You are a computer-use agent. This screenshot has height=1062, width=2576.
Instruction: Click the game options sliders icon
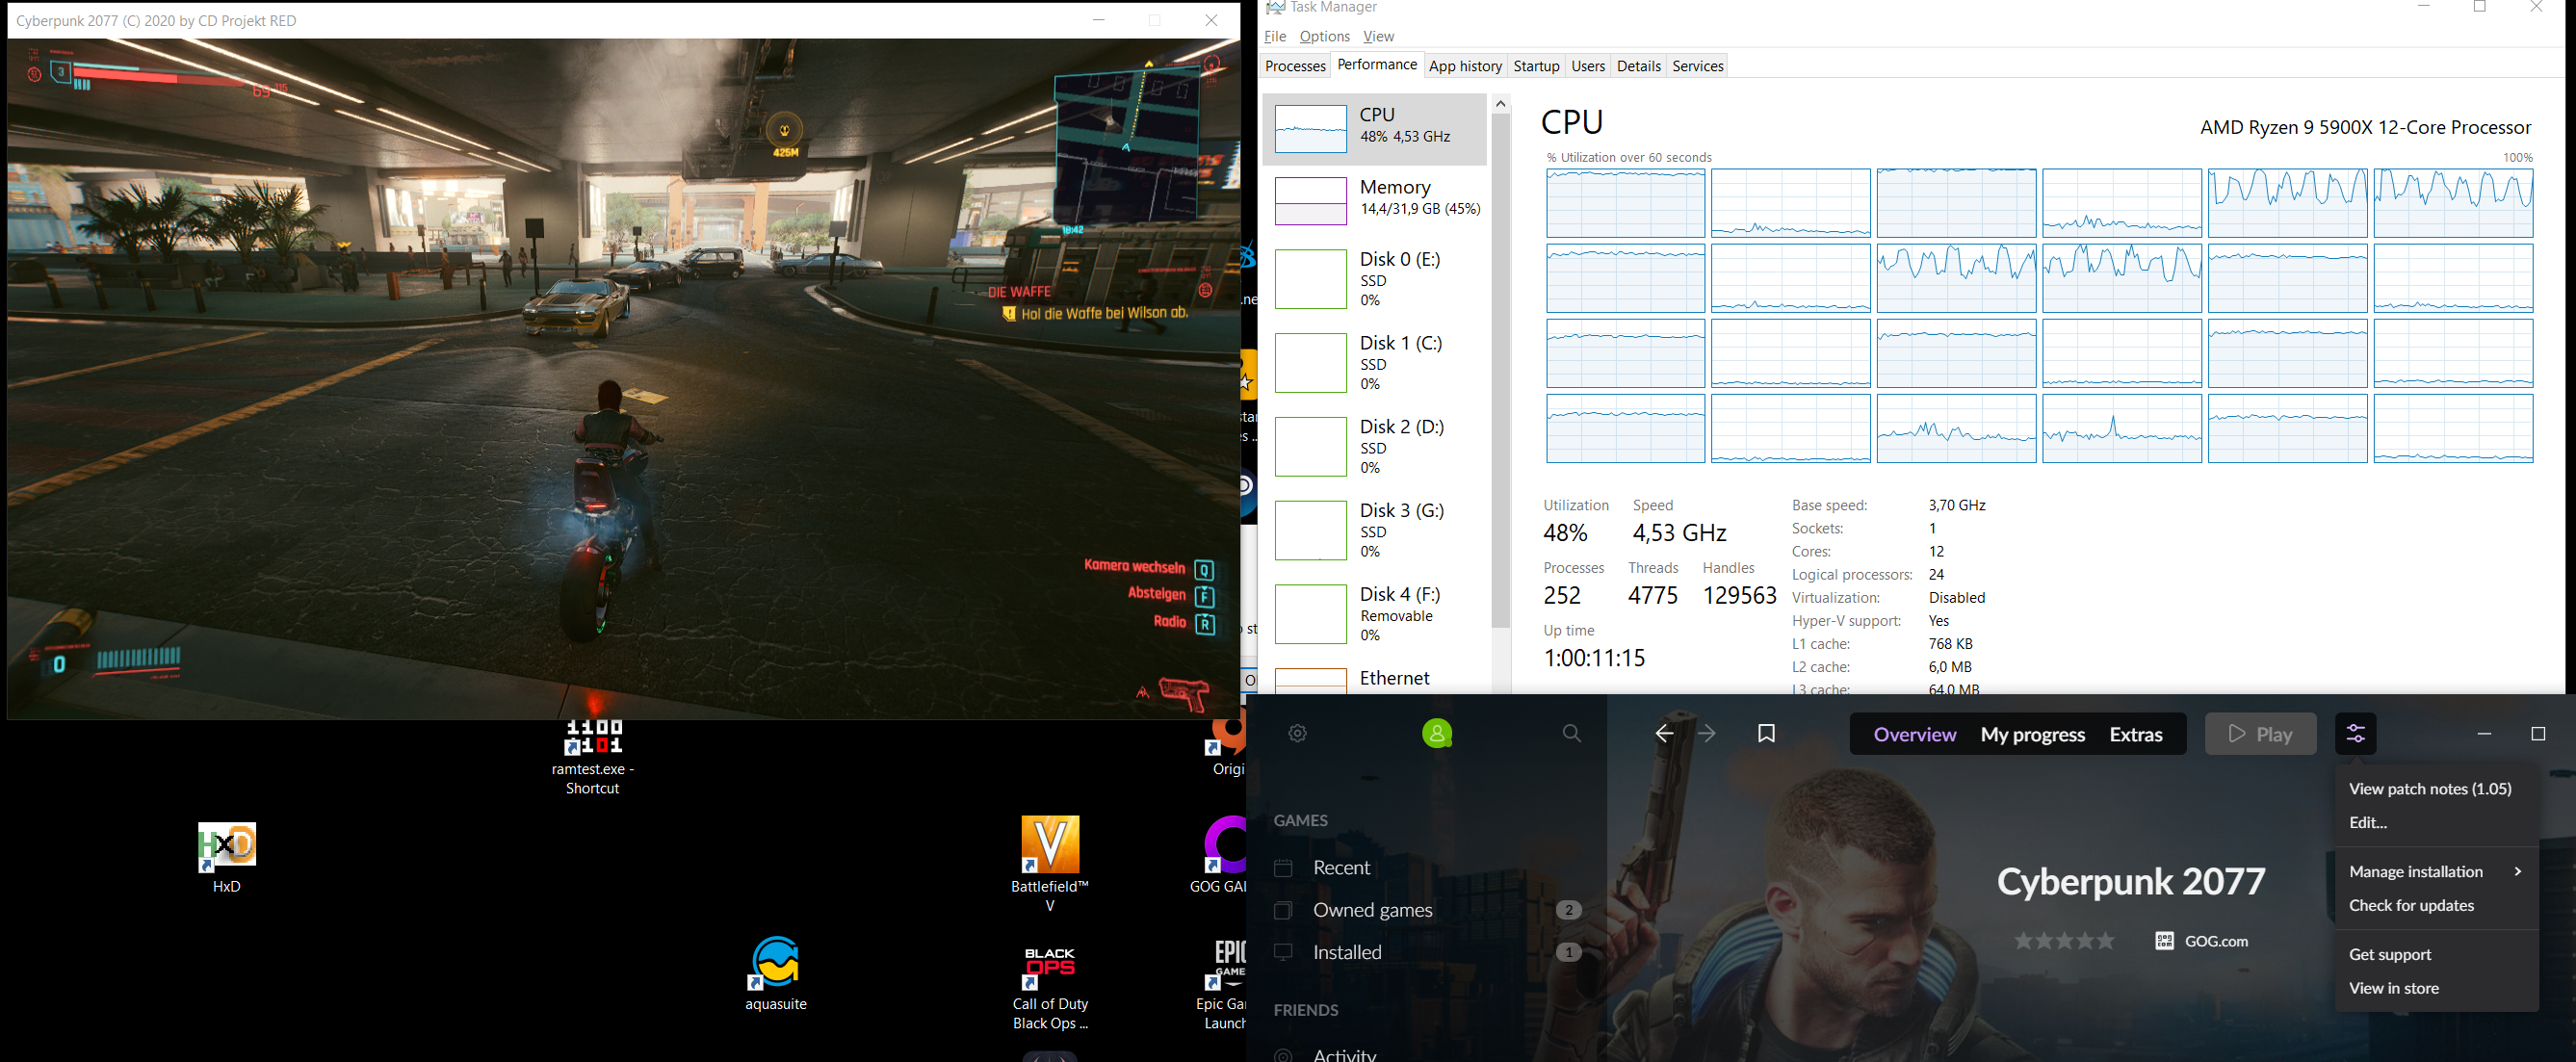click(x=2355, y=734)
